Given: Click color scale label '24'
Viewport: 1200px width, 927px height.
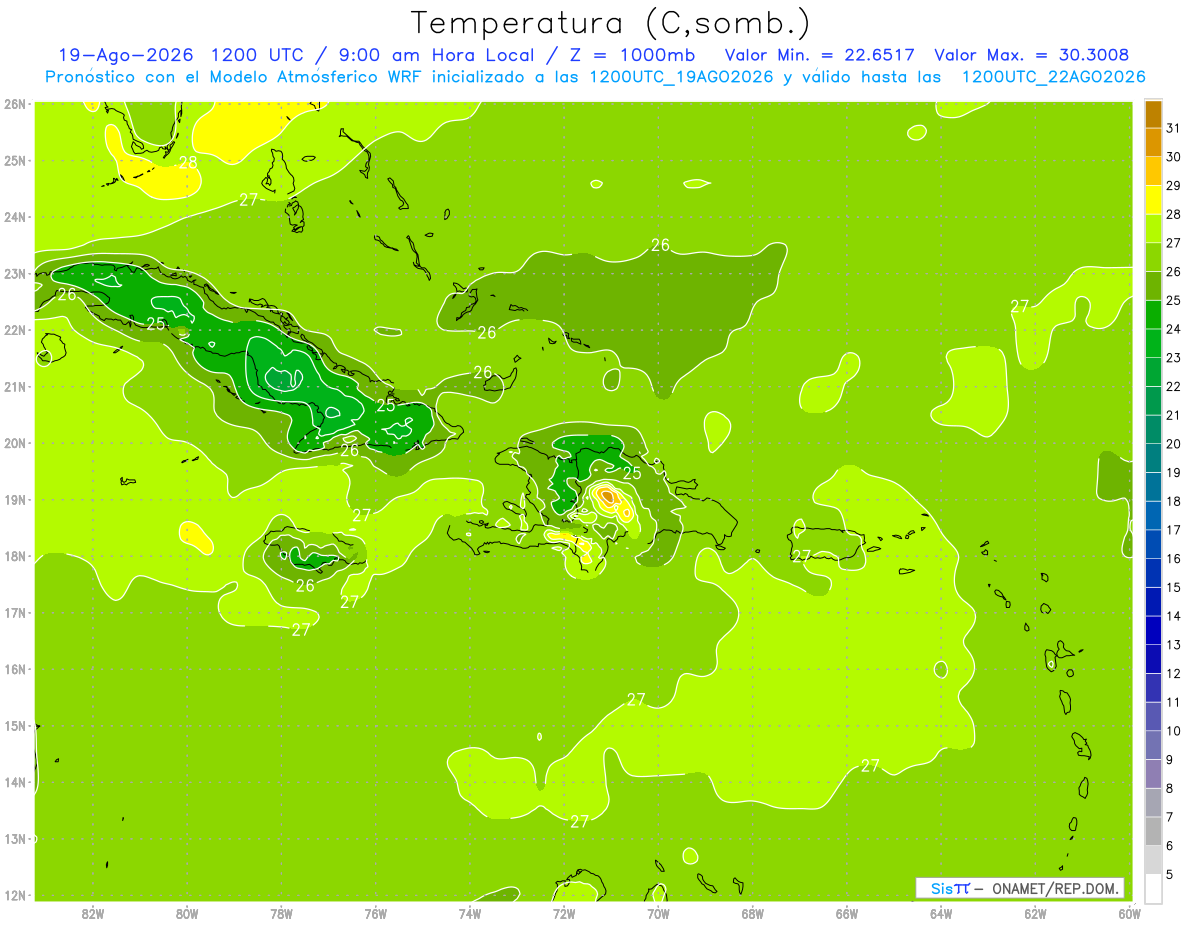Looking at the screenshot, I should point(1174,329).
